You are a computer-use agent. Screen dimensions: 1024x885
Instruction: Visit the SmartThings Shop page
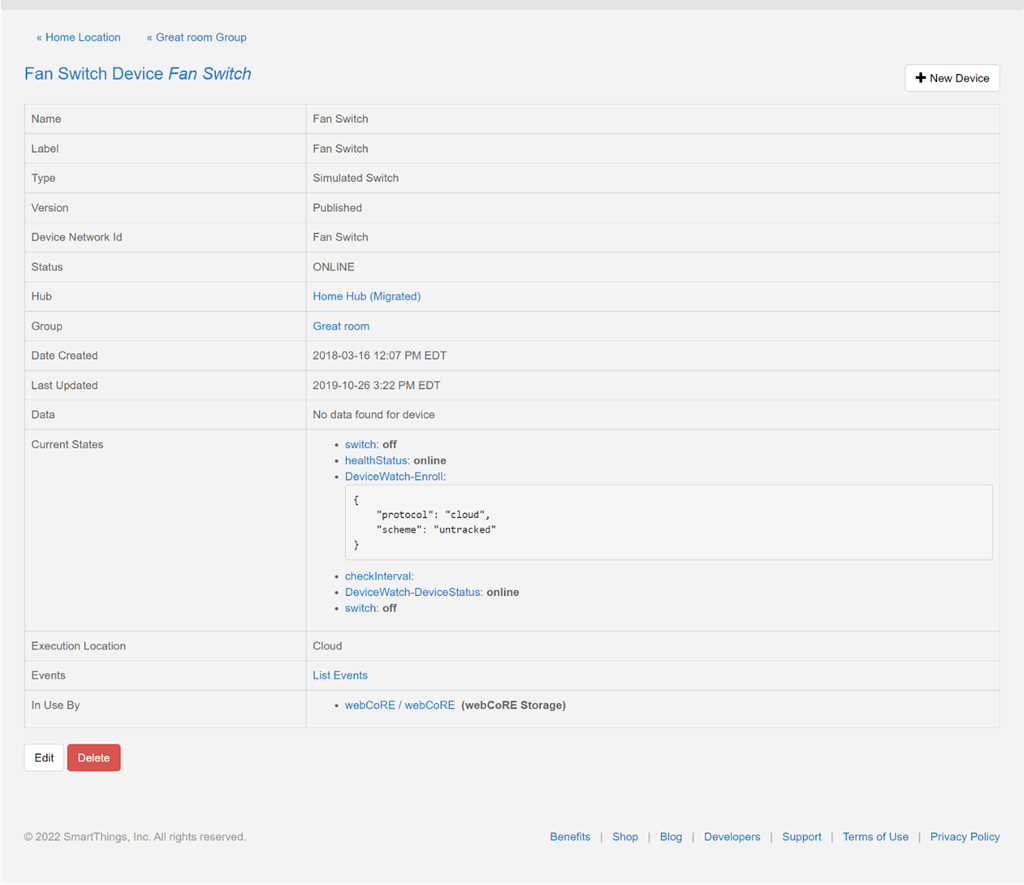(x=625, y=837)
